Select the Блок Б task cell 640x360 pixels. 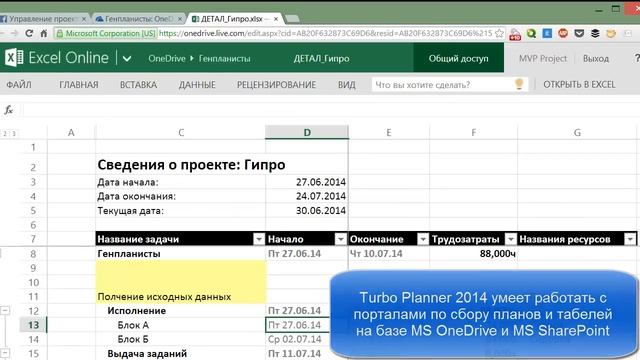(x=180, y=339)
